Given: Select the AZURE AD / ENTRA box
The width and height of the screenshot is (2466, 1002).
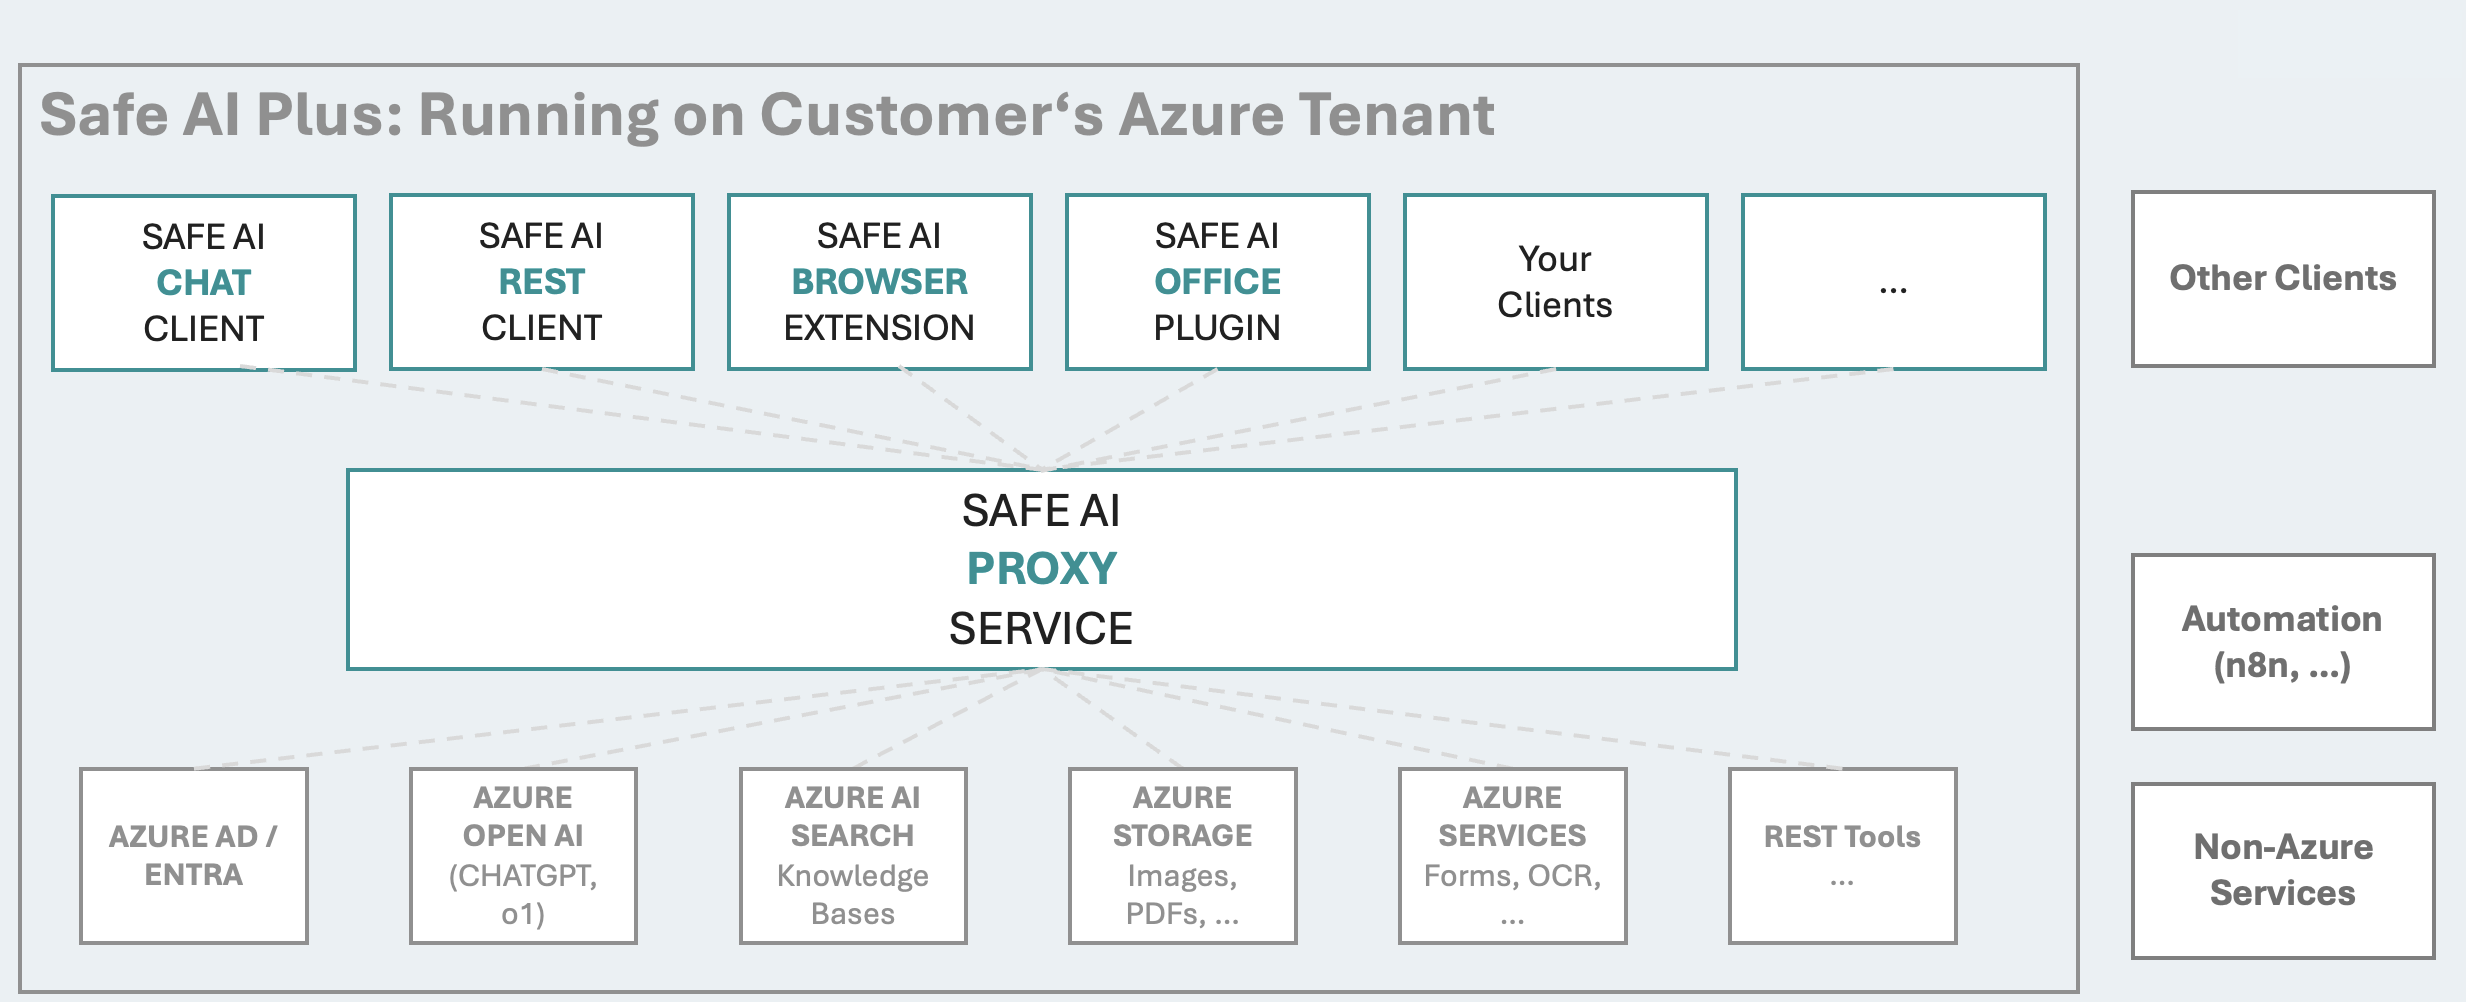Looking at the screenshot, I should pyautogui.click(x=193, y=857).
